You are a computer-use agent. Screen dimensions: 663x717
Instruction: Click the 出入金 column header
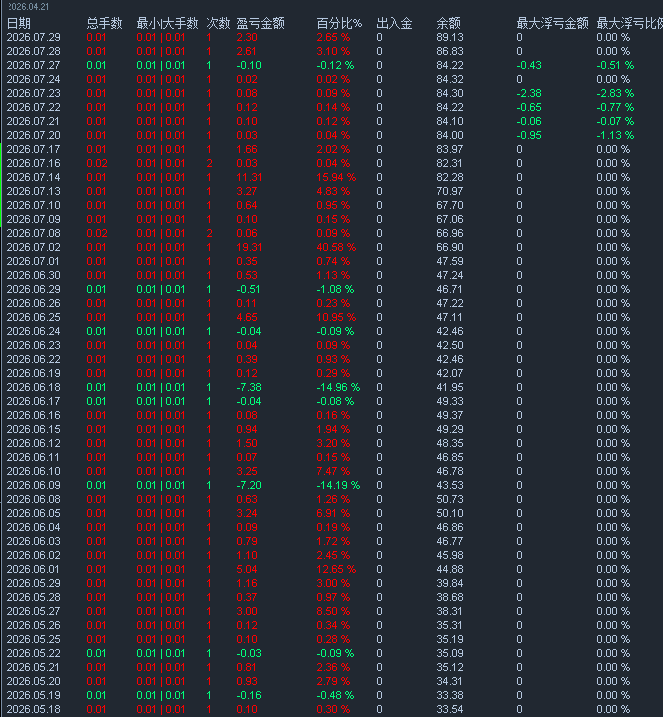click(394, 23)
